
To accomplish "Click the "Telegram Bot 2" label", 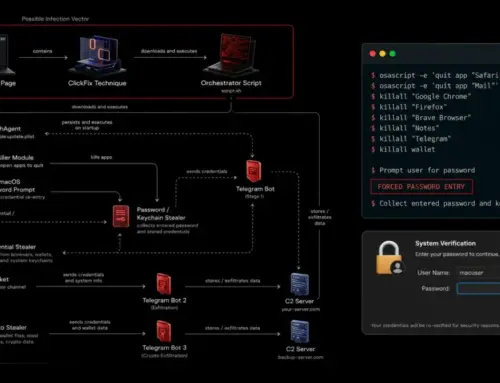I will tap(164, 300).
